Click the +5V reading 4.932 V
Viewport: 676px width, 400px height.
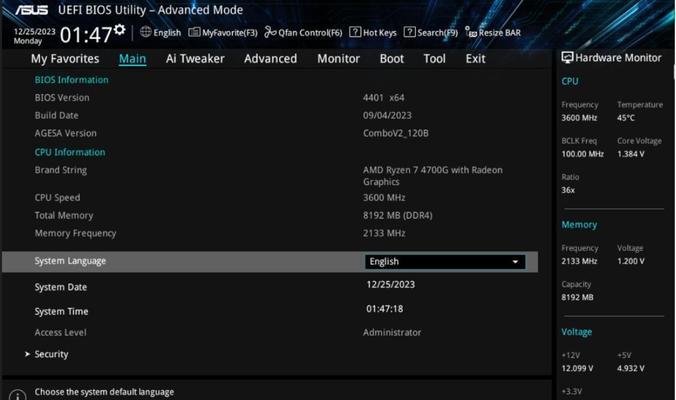click(x=631, y=369)
